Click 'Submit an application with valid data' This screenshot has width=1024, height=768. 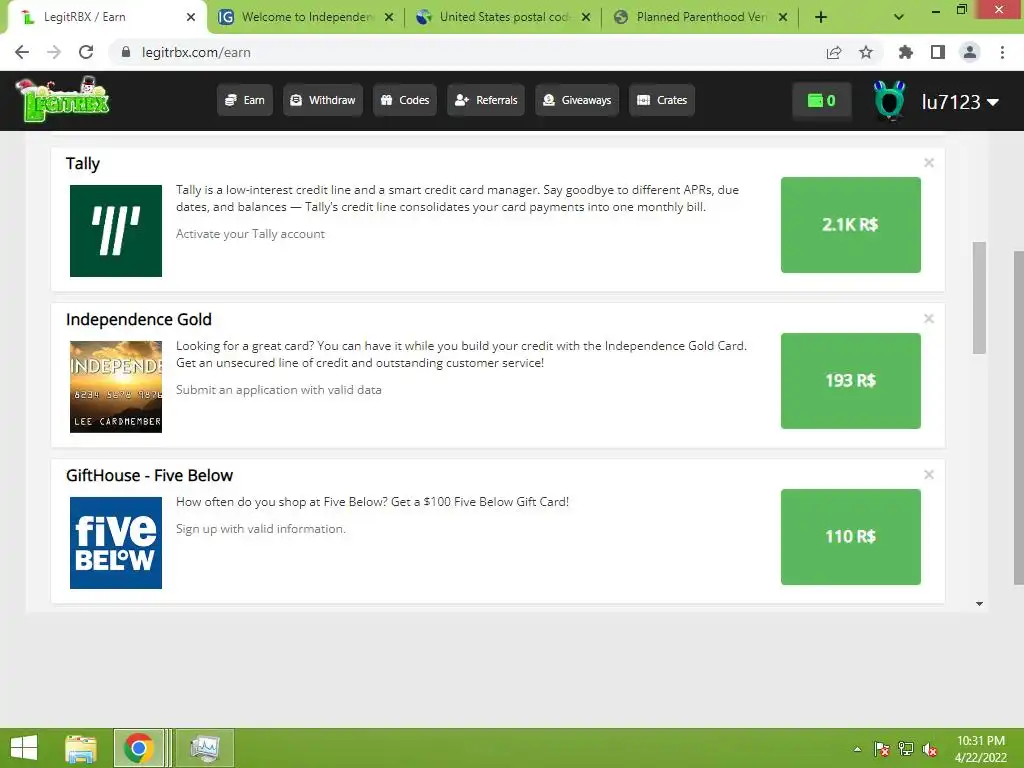279,390
